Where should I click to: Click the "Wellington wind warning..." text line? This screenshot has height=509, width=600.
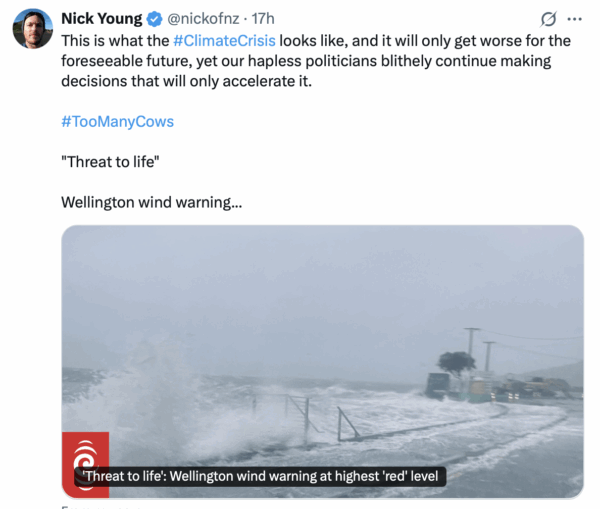coord(152,202)
